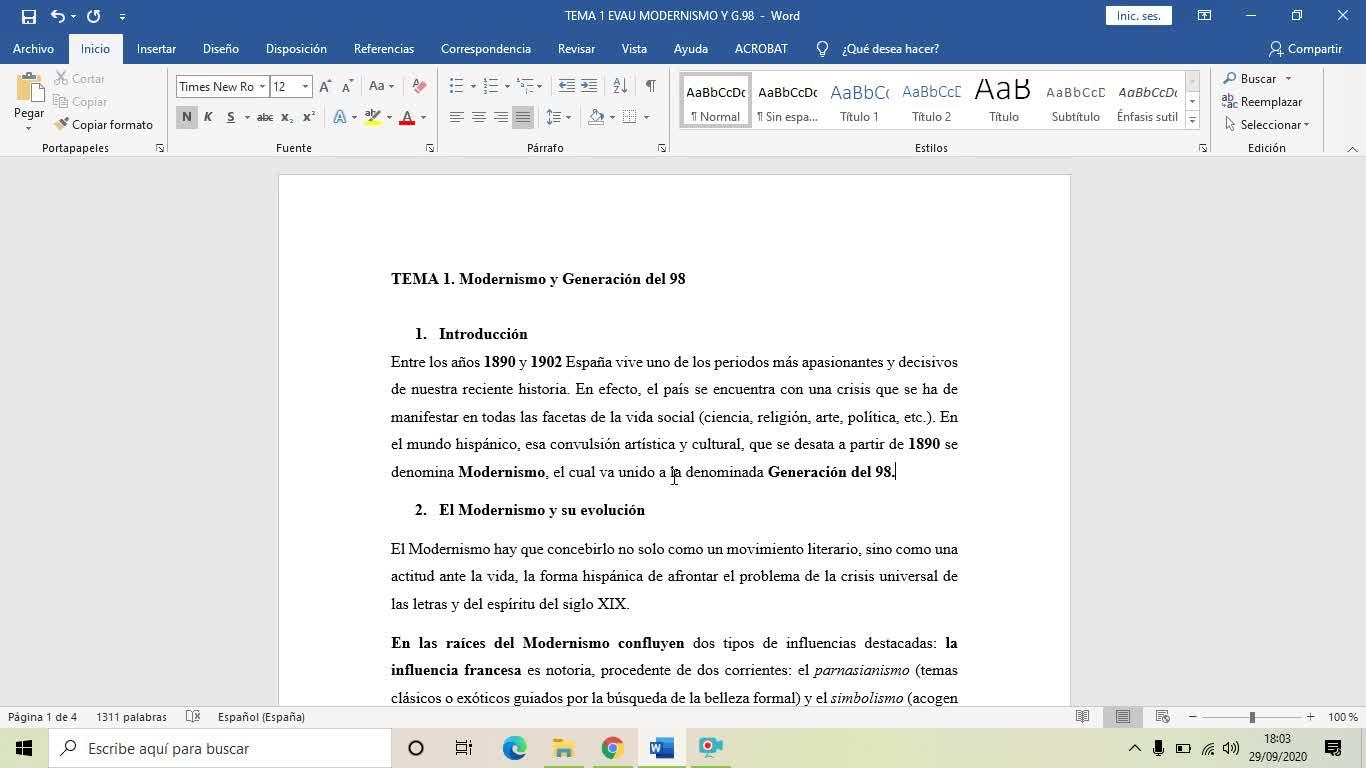Toggle italic (K) formatting
1366x768 pixels.
[208, 117]
